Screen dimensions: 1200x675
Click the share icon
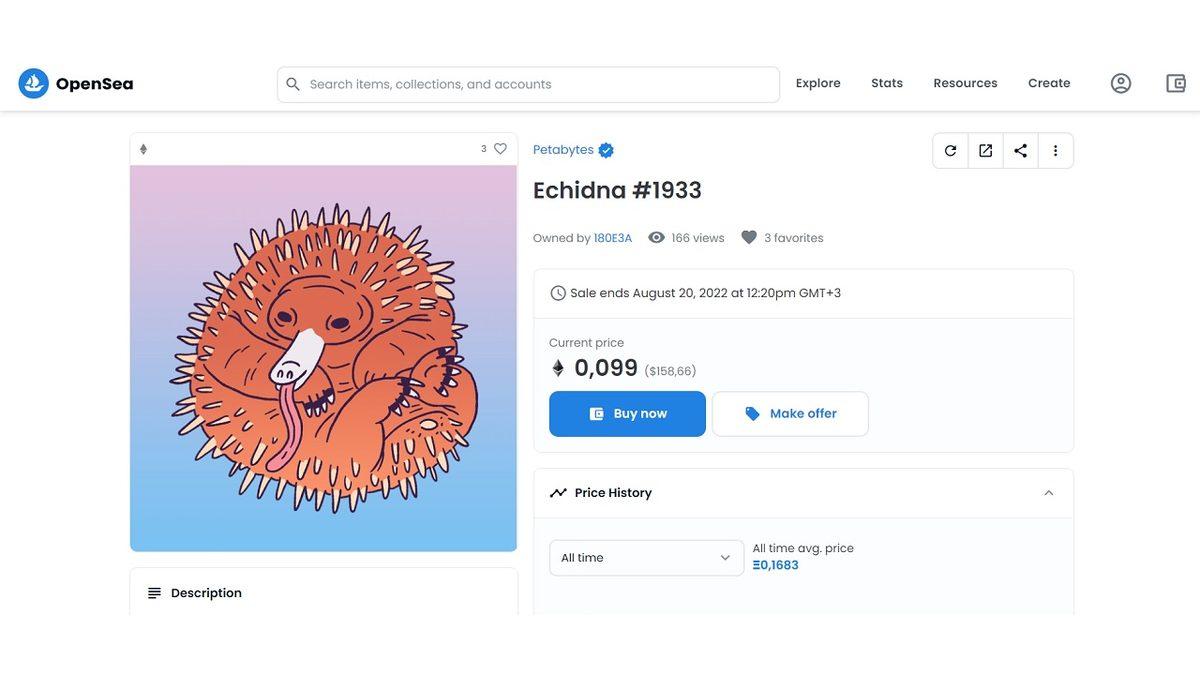point(1020,151)
